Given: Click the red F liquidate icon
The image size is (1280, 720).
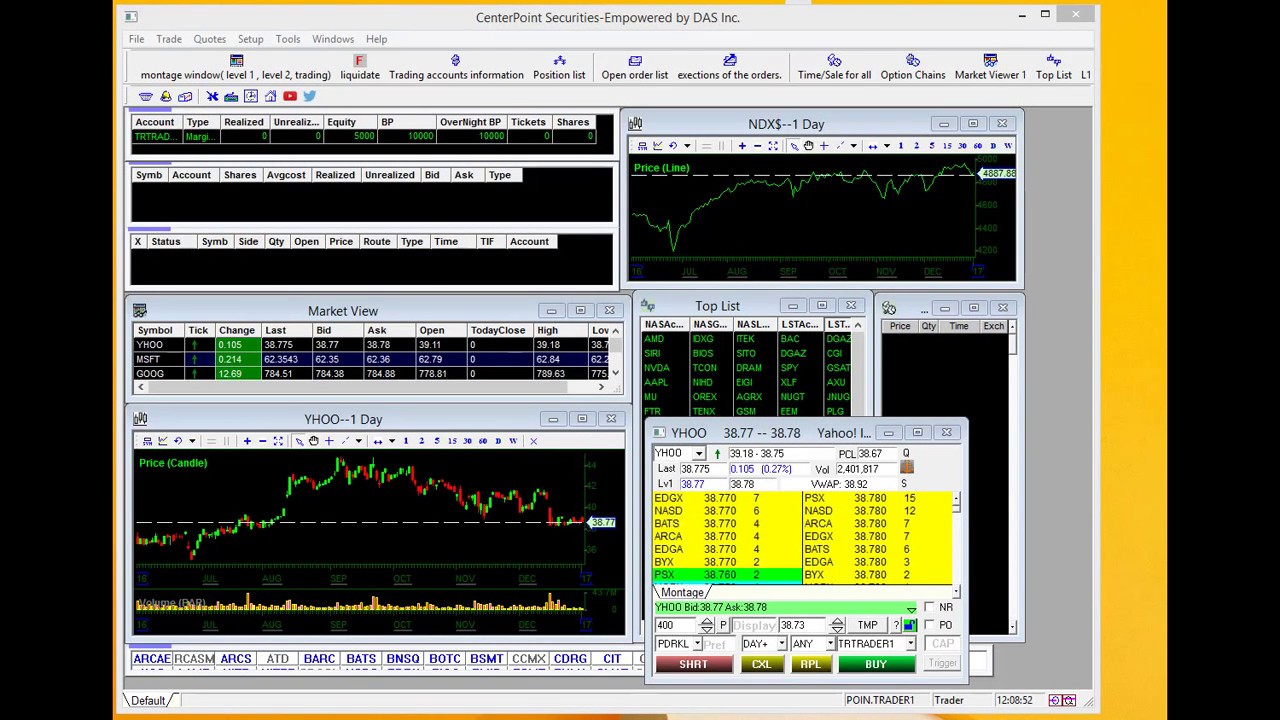Looking at the screenshot, I should [x=359, y=61].
